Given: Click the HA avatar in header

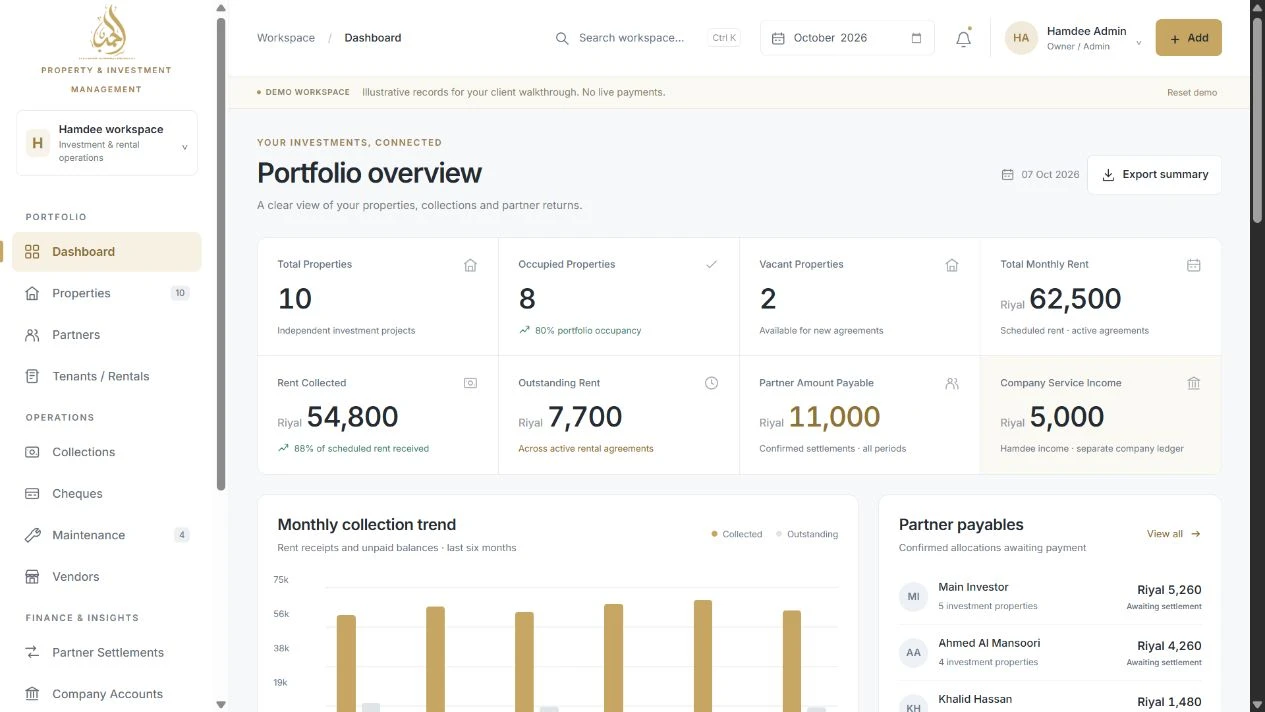Looking at the screenshot, I should point(1021,38).
